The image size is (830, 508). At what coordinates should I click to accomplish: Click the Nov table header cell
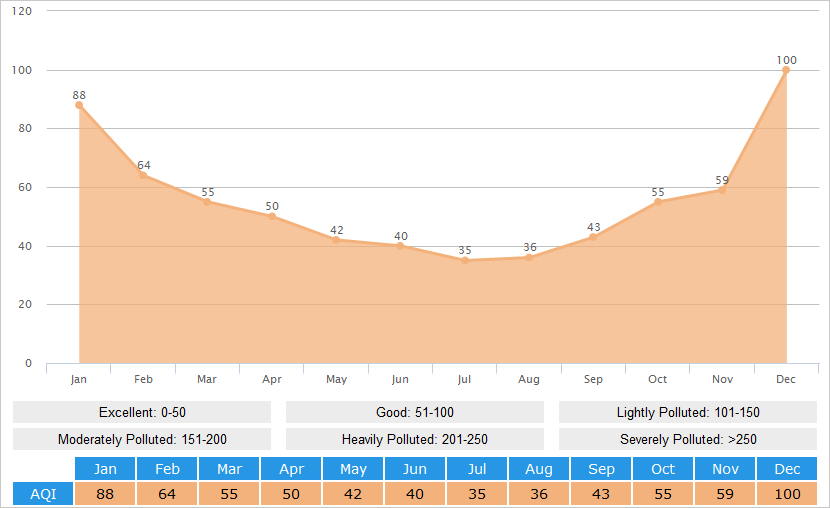click(x=725, y=469)
